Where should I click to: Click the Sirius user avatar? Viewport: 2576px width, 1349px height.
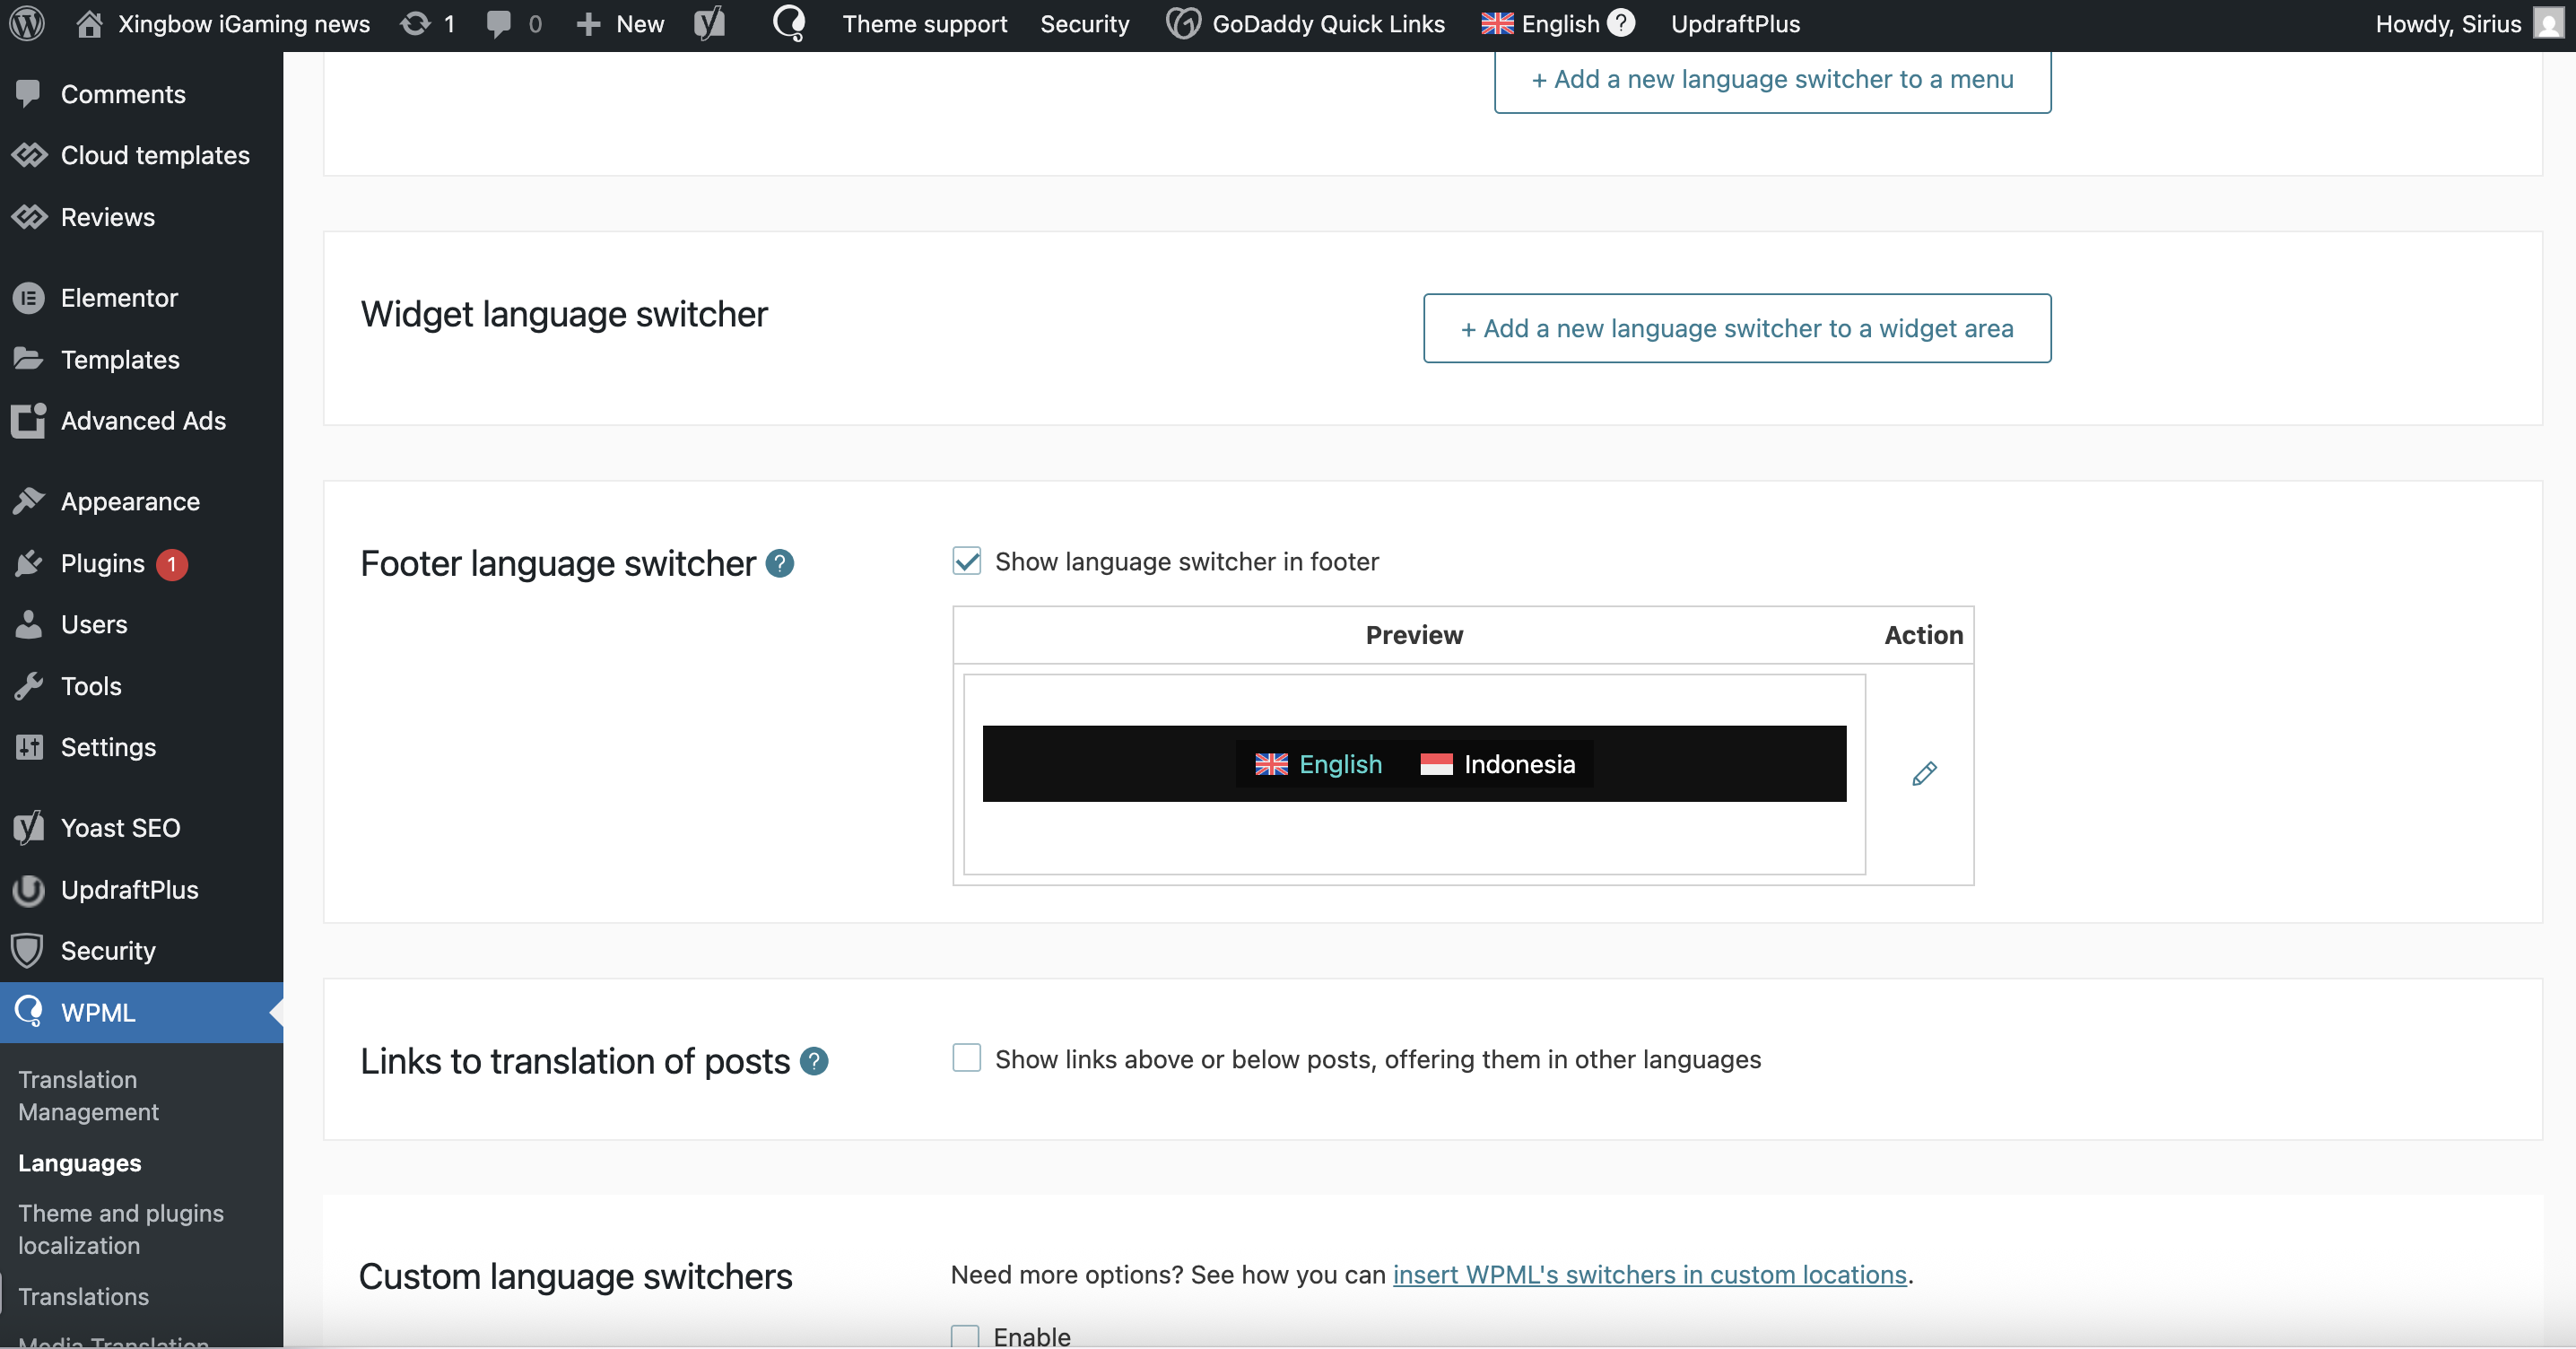(x=2548, y=24)
